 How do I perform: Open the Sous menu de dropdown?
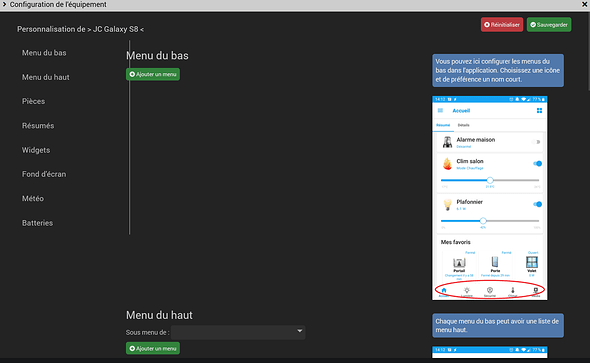pyautogui.click(x=238, y=332)
